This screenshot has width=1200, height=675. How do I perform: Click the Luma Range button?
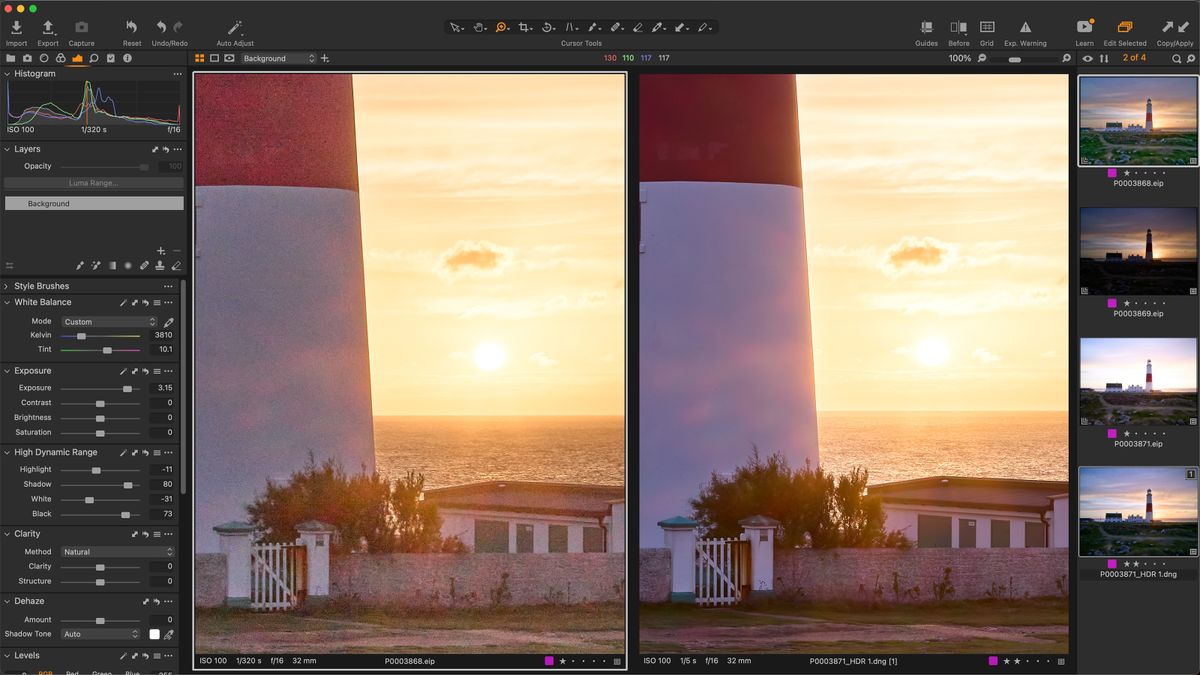click(x=94, y=183)
